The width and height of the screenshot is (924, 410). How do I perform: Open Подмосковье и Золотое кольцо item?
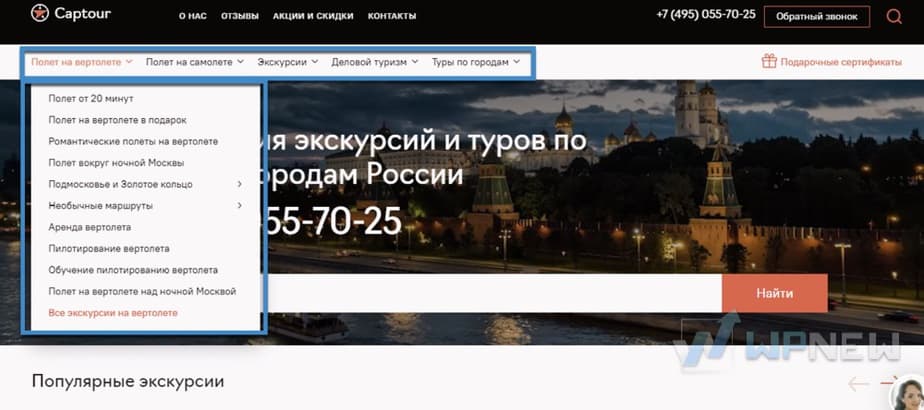[x=120, y=184]
